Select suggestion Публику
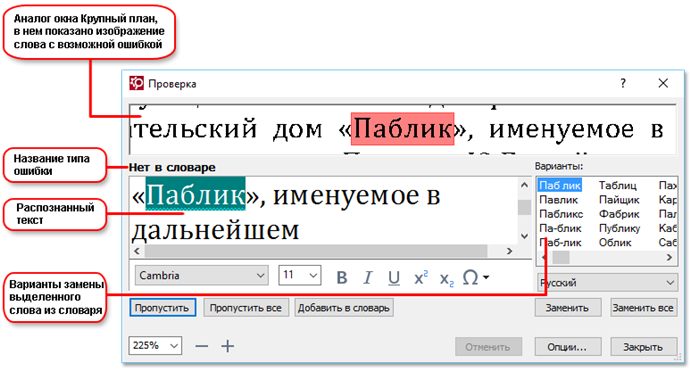Image resolution: width=690 pixels, height=371 pixels. (x=619, y=228)
